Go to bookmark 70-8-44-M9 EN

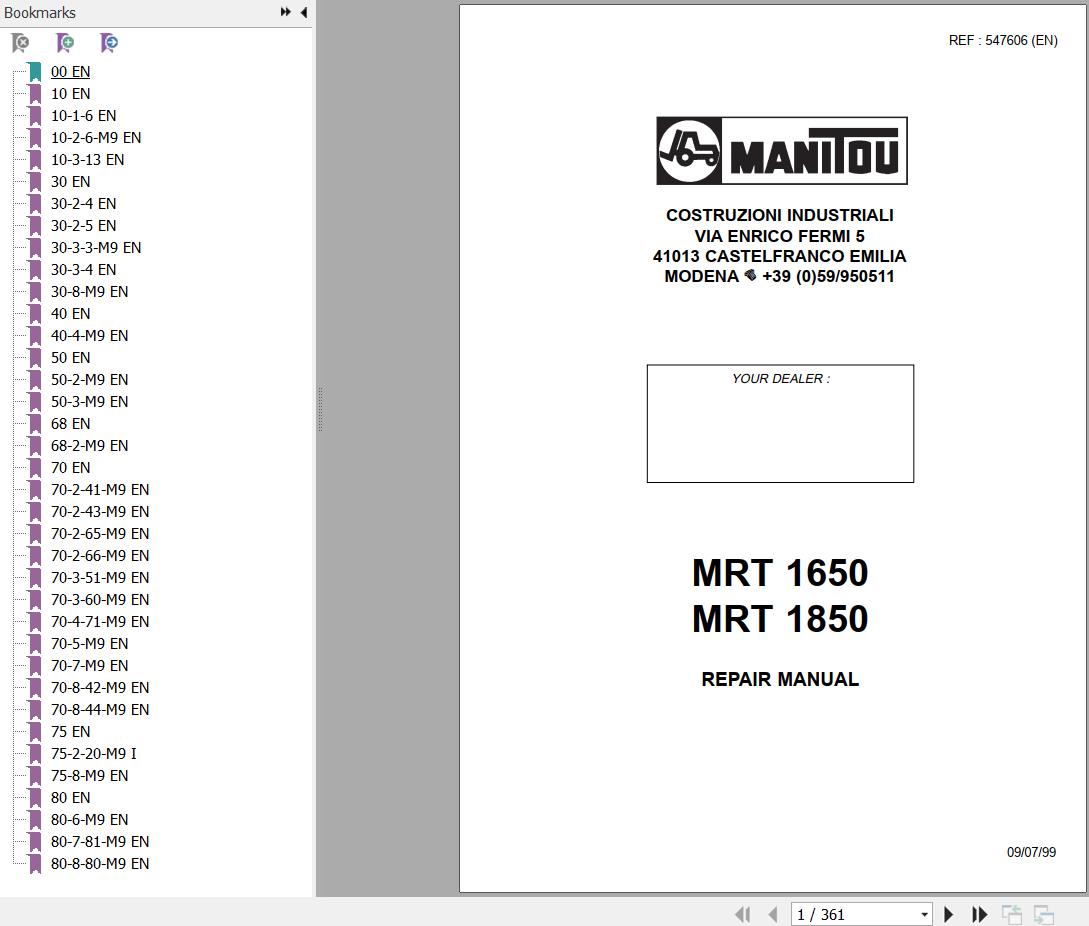click(100, 709)
